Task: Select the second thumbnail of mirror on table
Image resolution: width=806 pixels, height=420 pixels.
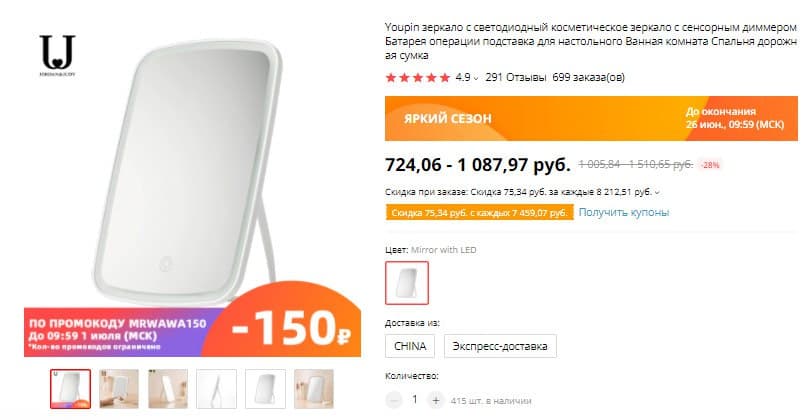Action: point(119,389)
